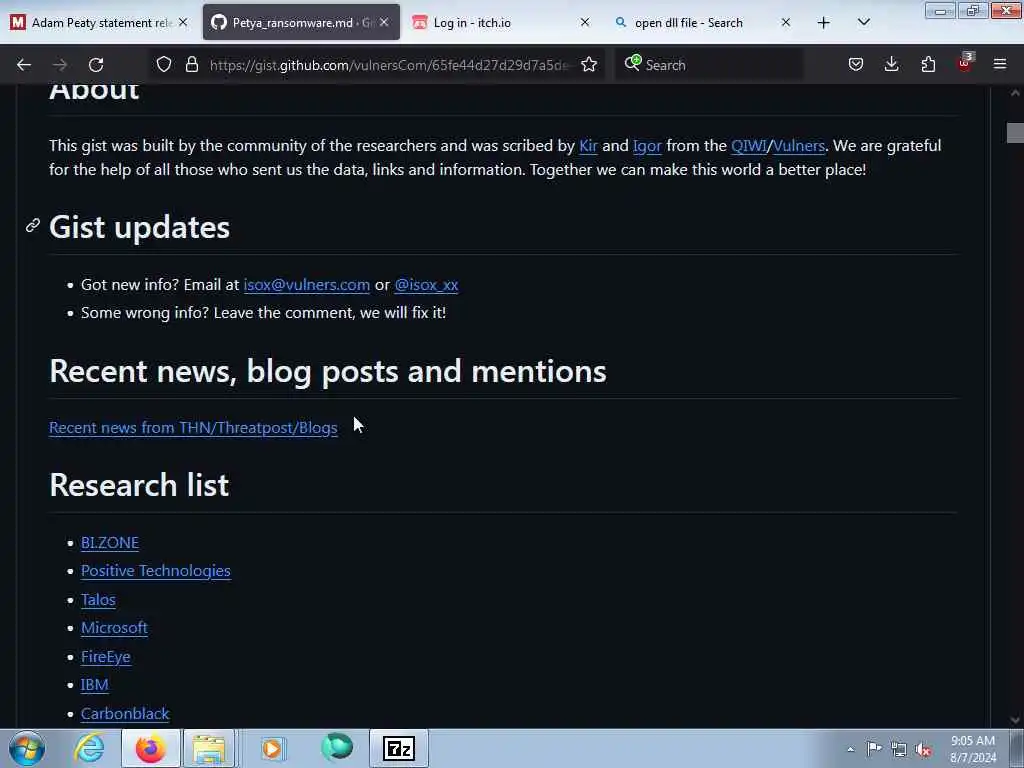1024x768 pixels.
Task: Open the Pocket save icon
Action: [x=856, y=65]
